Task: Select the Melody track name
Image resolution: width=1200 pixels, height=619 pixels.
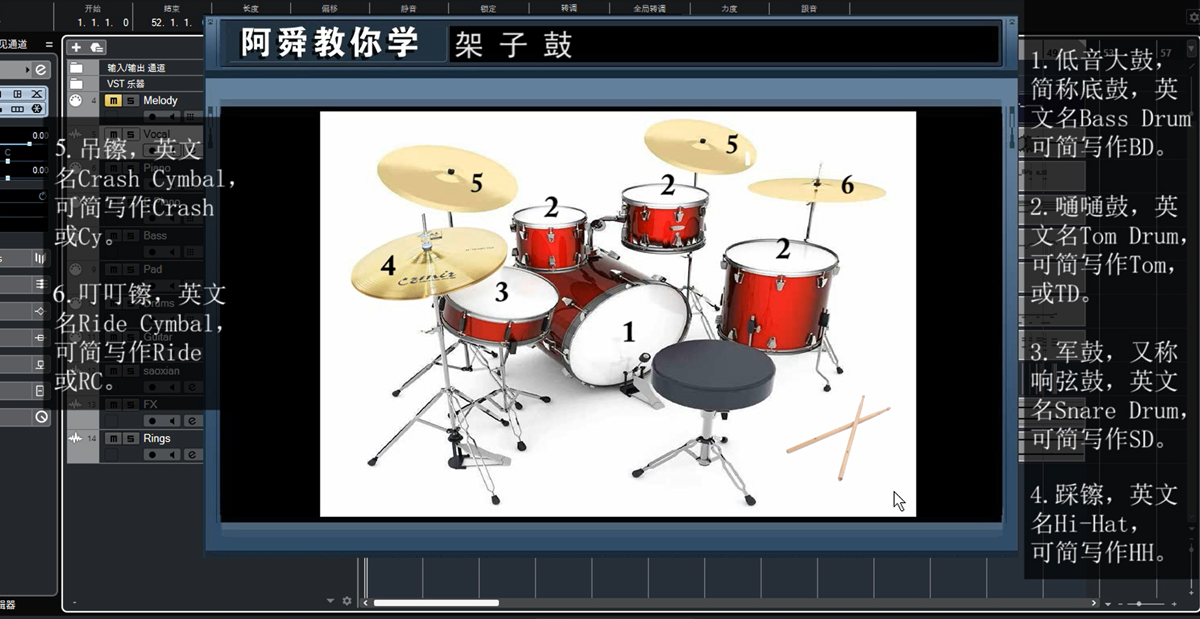Action: click(161, 101)
